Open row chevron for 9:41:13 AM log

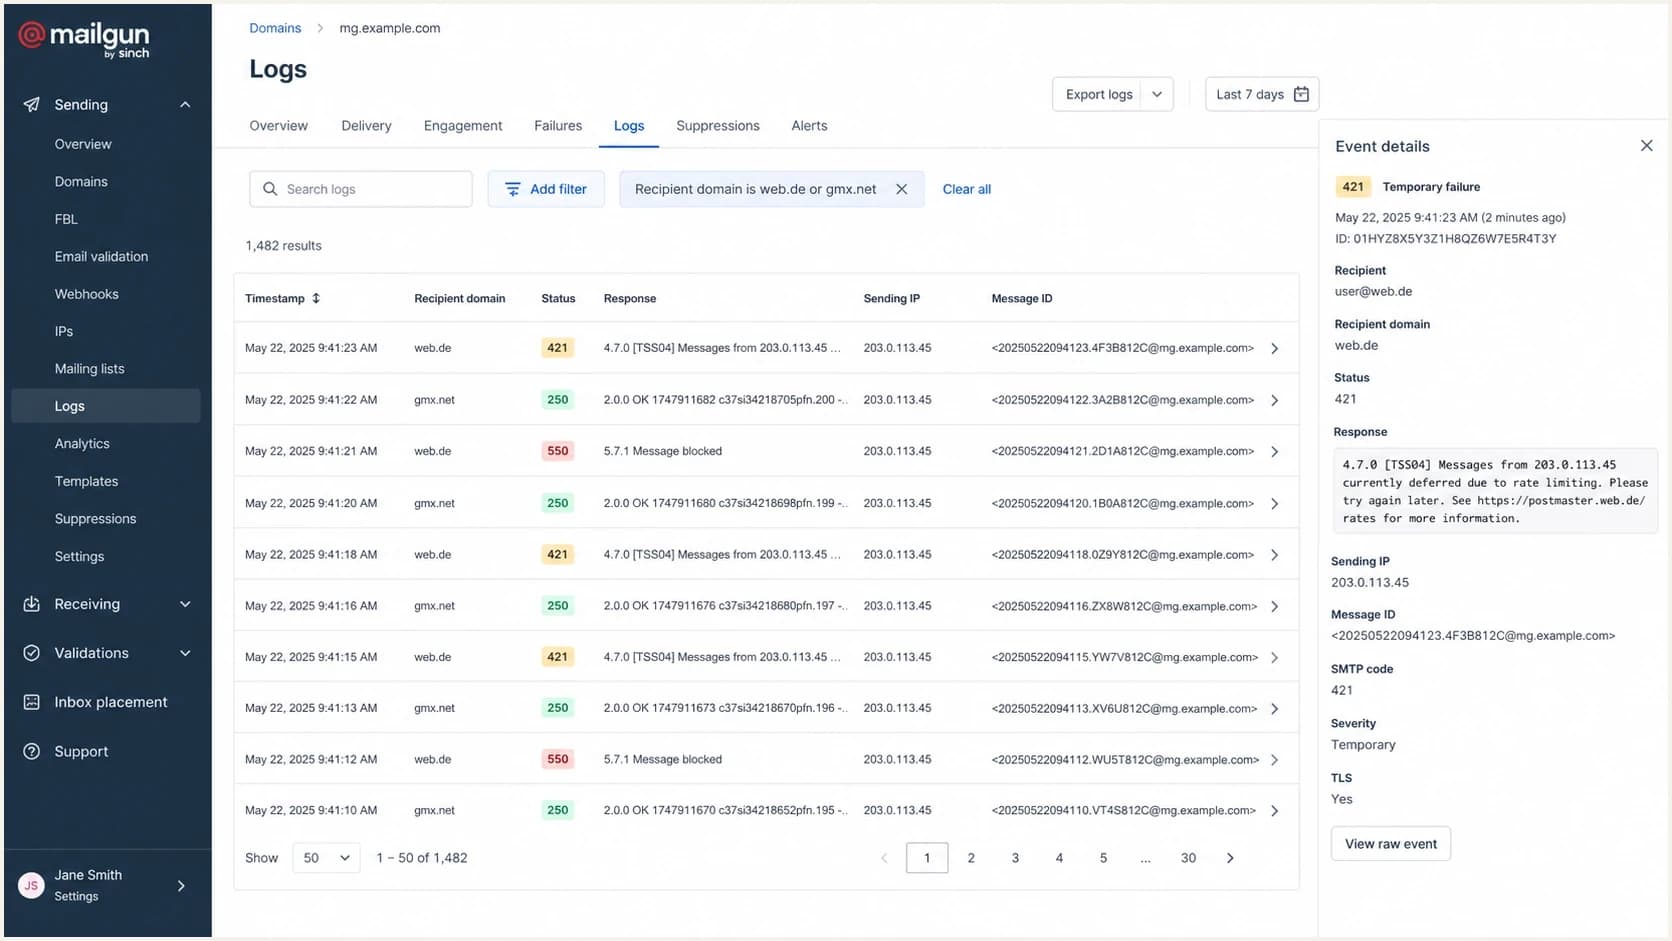(1275, 709)
